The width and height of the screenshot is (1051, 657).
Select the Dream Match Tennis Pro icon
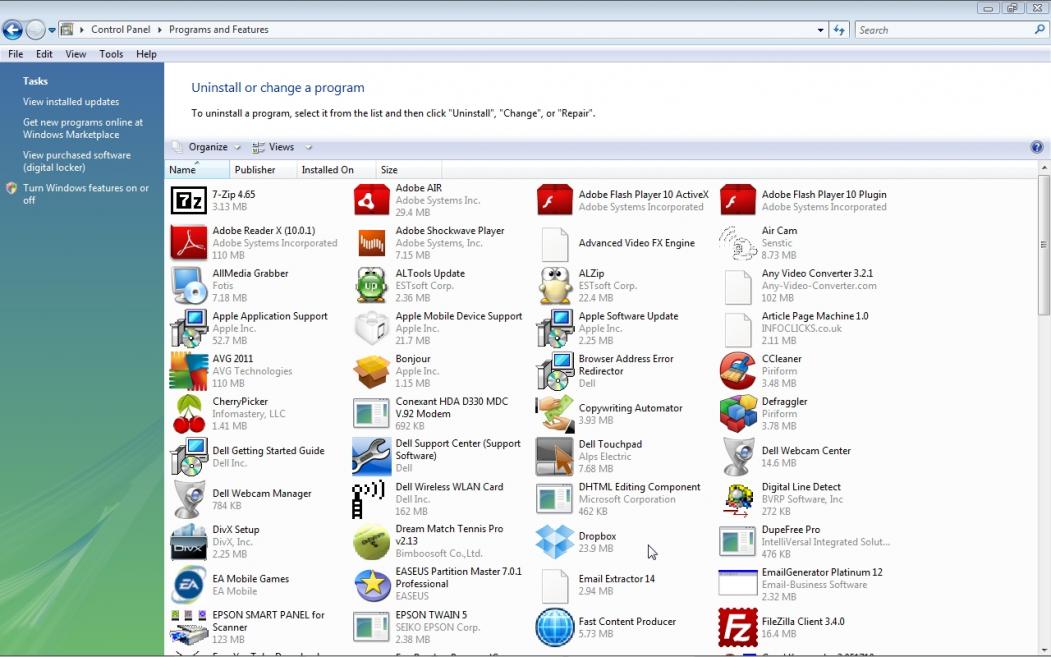371,542
